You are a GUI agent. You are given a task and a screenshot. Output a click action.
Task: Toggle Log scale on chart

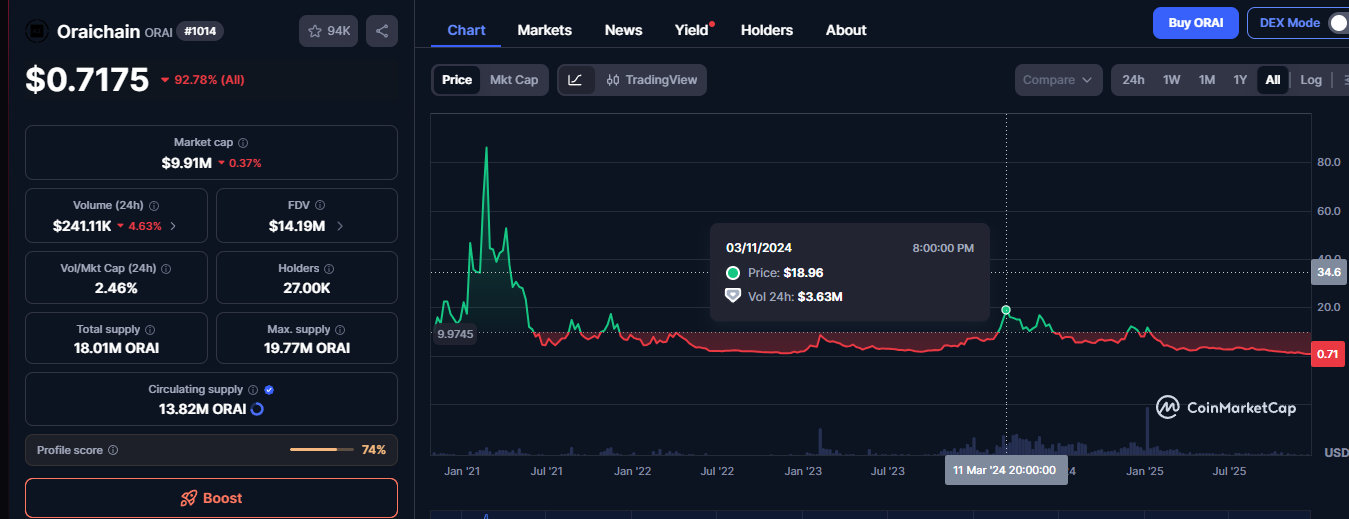click(1311, 80)
